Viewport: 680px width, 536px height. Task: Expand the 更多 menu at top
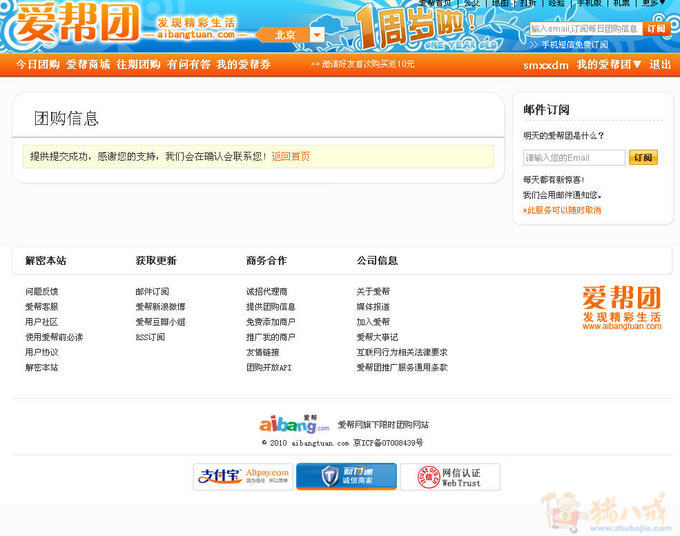(653, 3)
